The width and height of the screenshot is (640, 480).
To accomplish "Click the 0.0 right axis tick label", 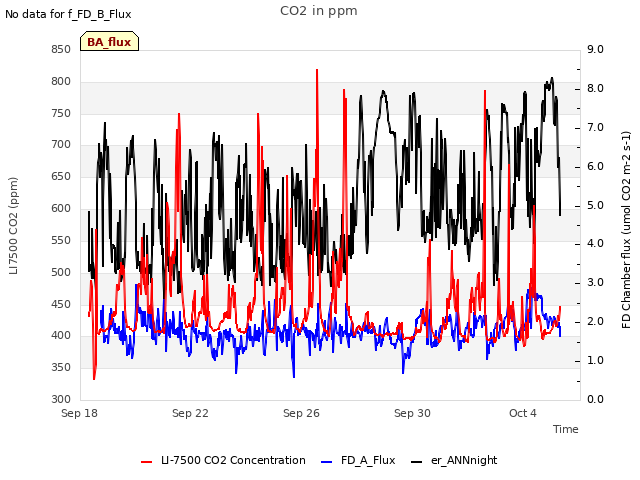I will pyautogui.click(x=596, y=399).
